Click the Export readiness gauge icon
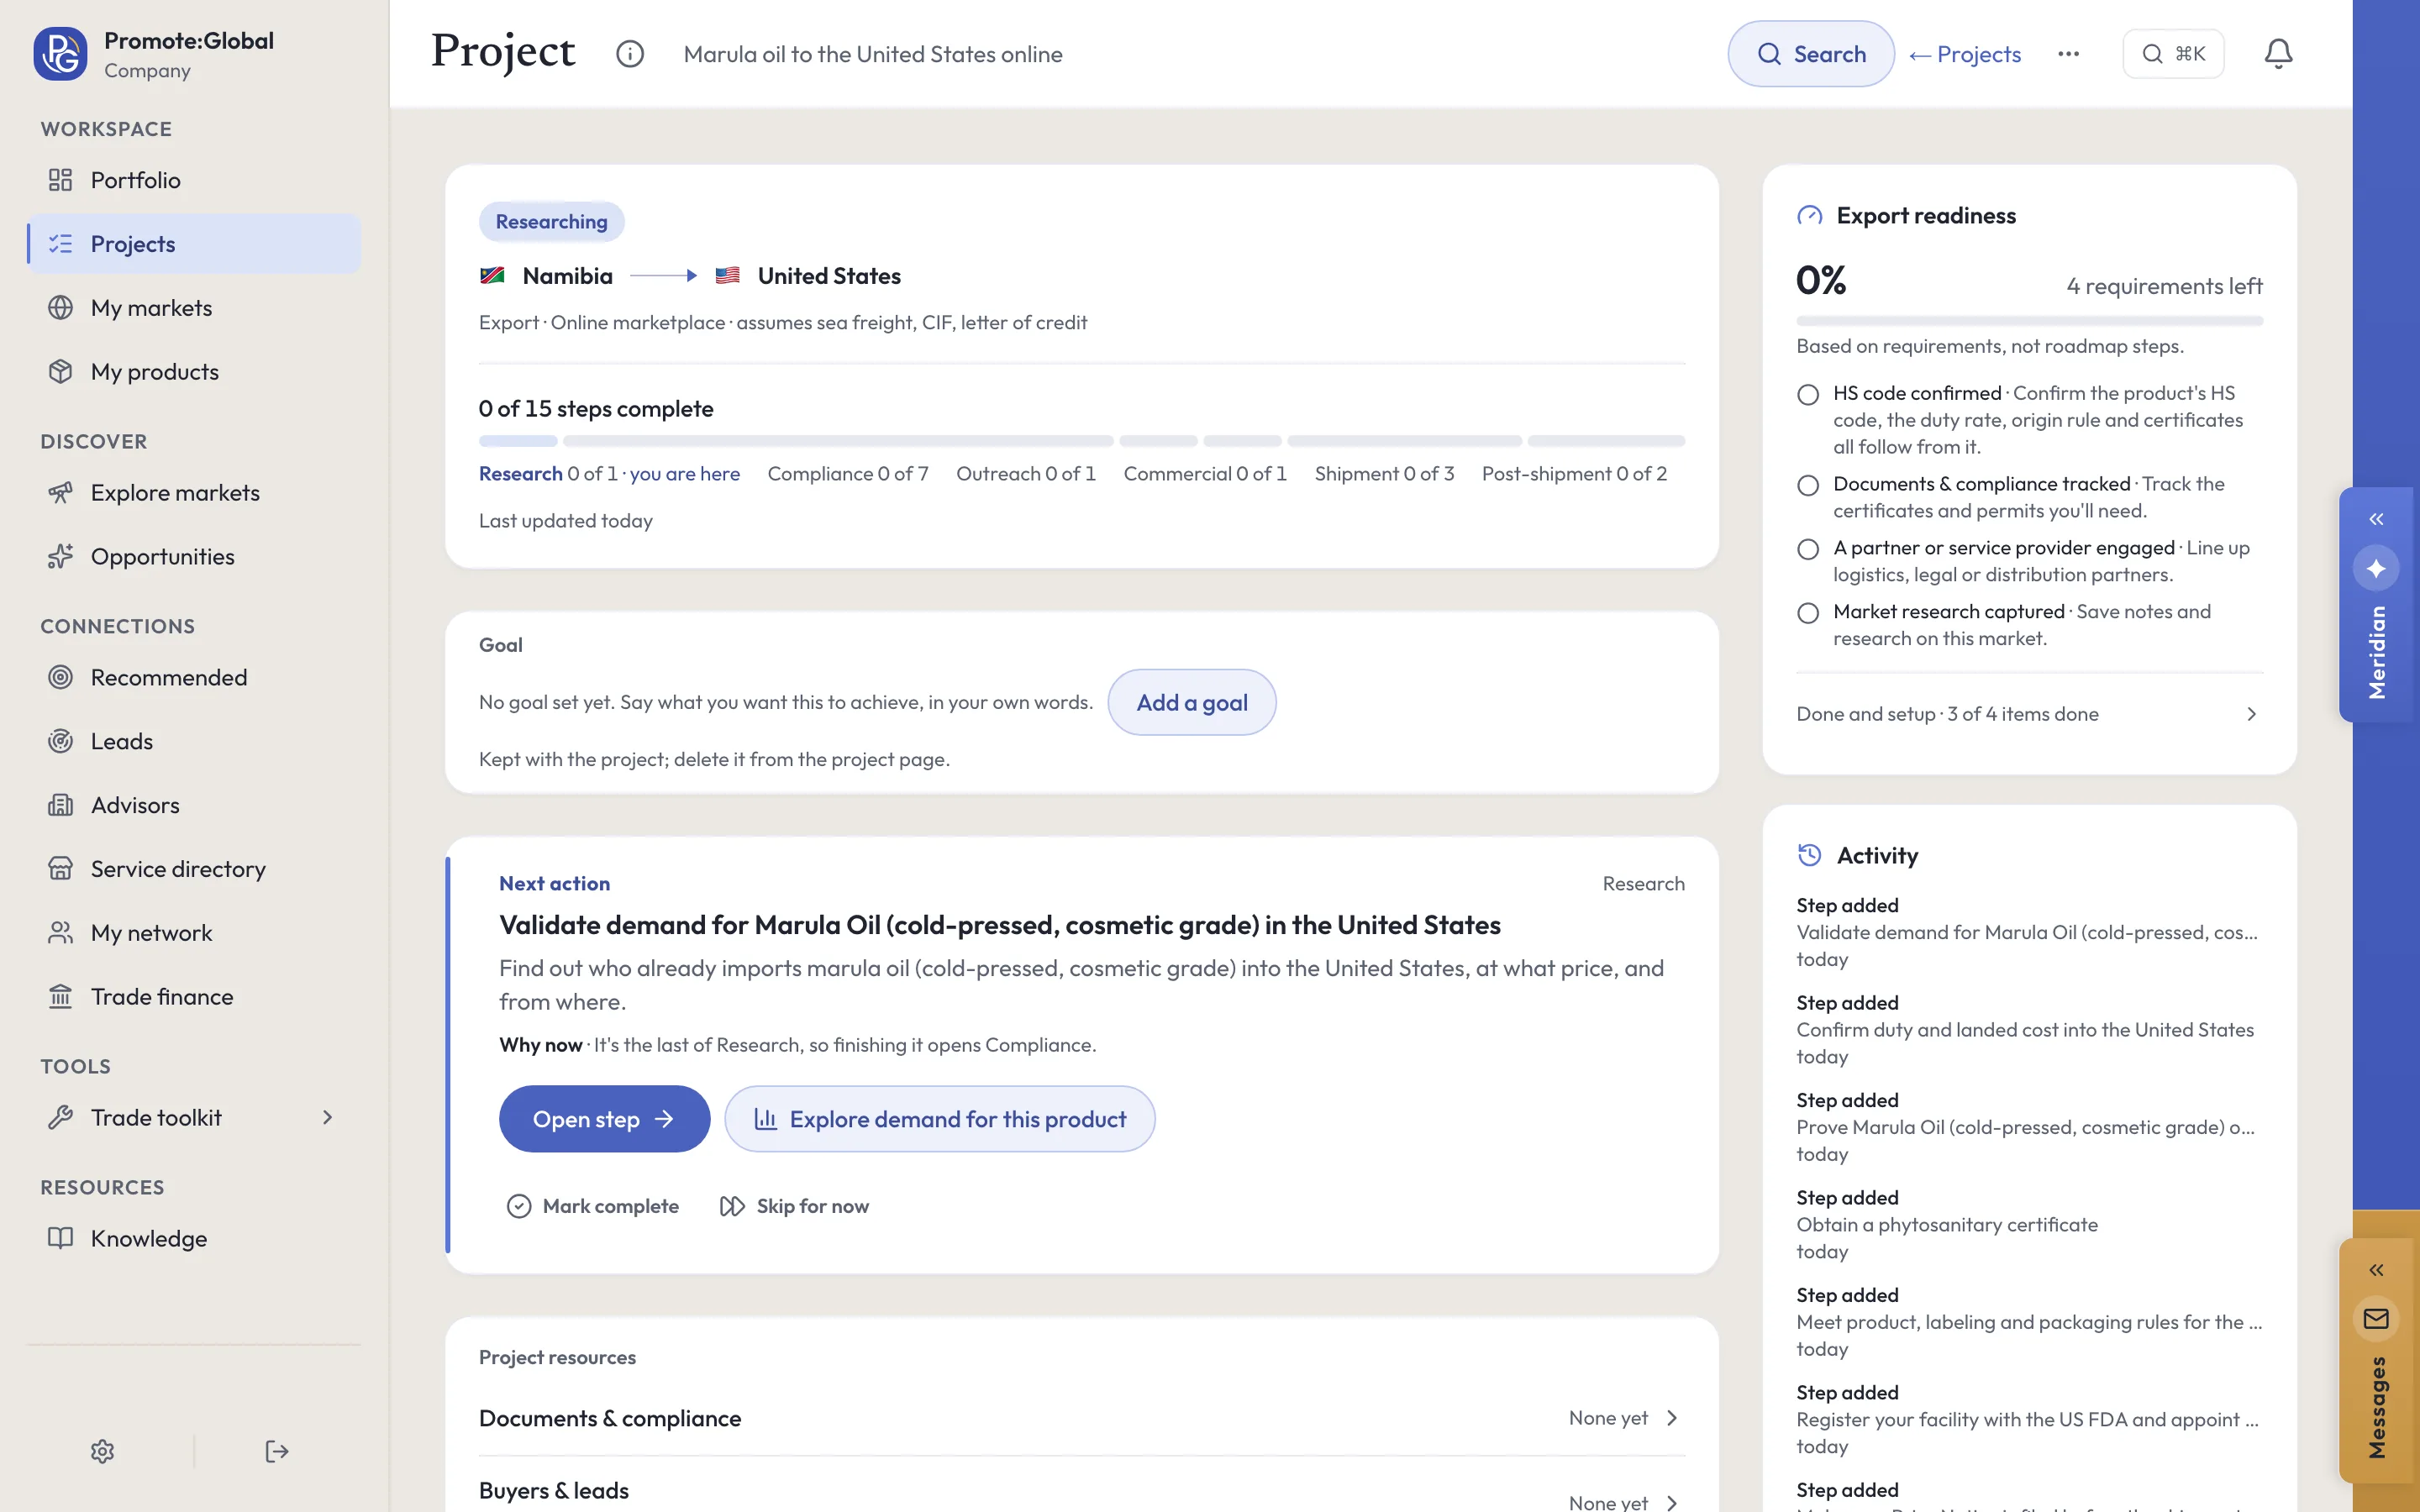This screenshot has width=2420, height=1512. pyautogui.click(x=1809, y=216)
